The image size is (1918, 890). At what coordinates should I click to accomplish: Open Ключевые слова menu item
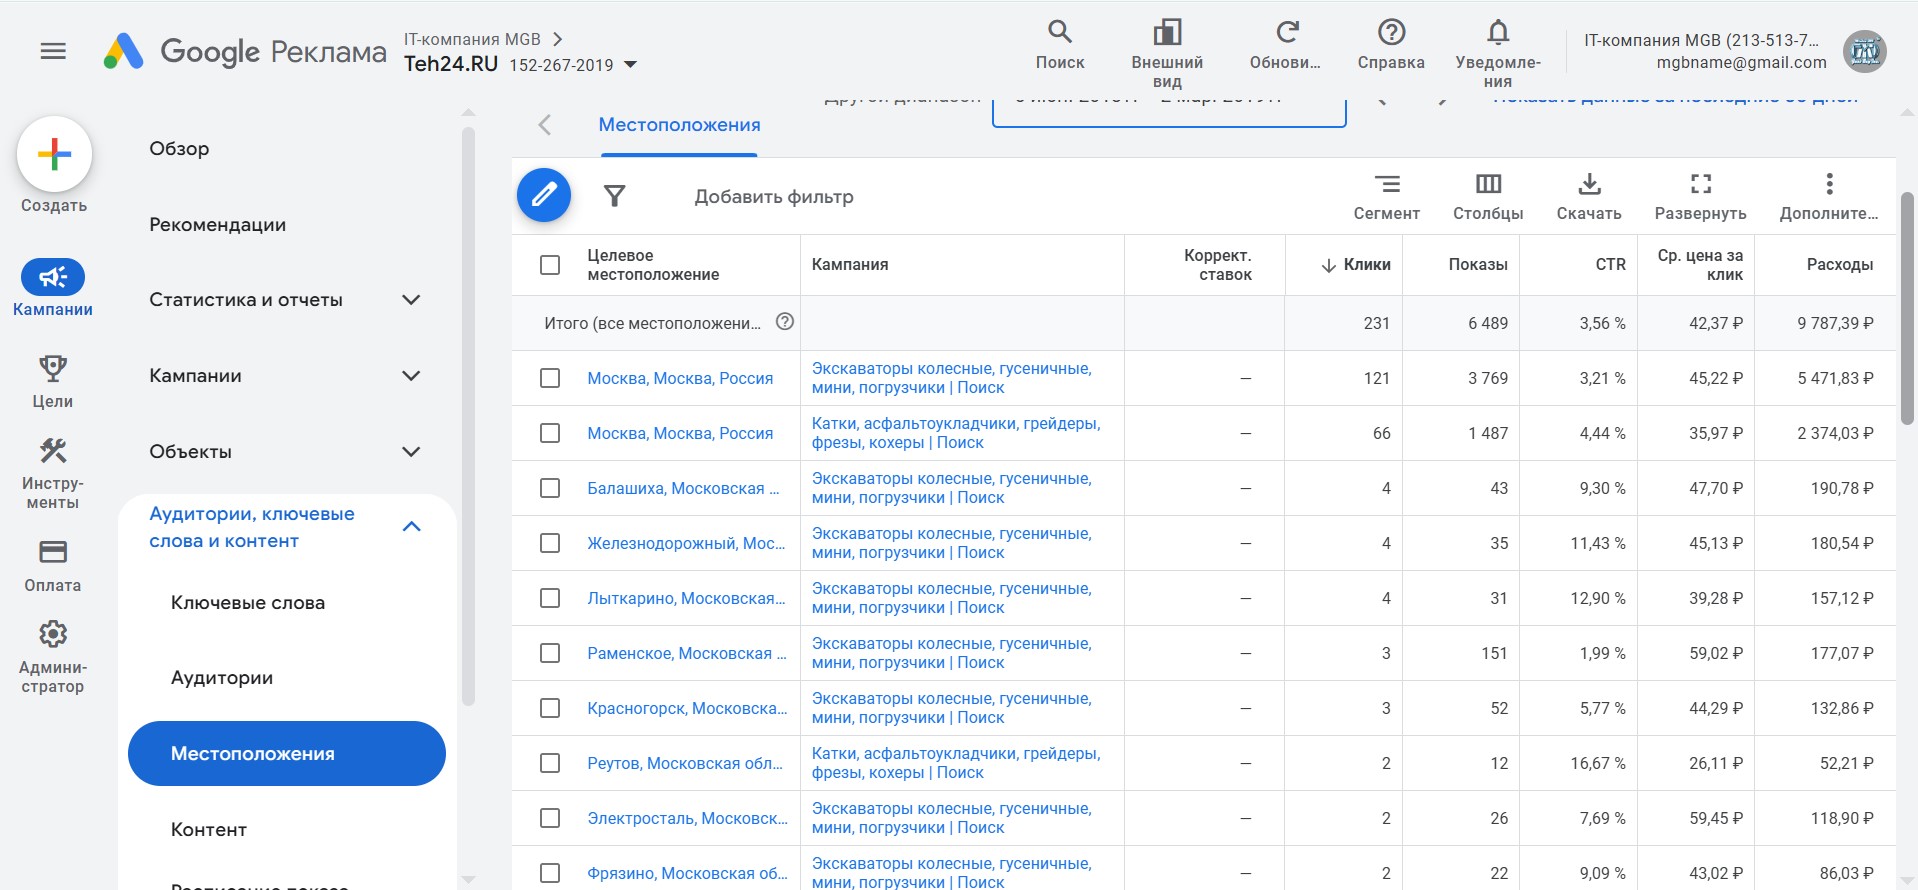click(248, 603)
